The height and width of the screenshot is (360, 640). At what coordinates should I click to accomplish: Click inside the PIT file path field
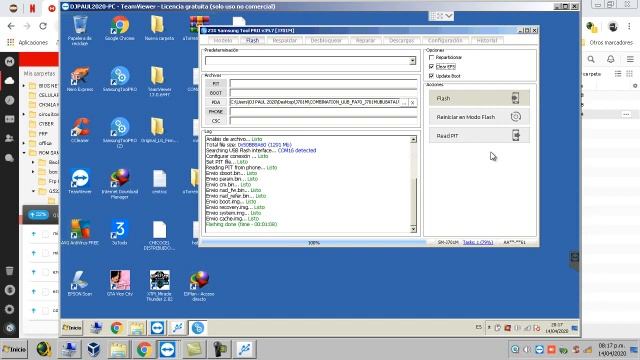coord(323,84)
